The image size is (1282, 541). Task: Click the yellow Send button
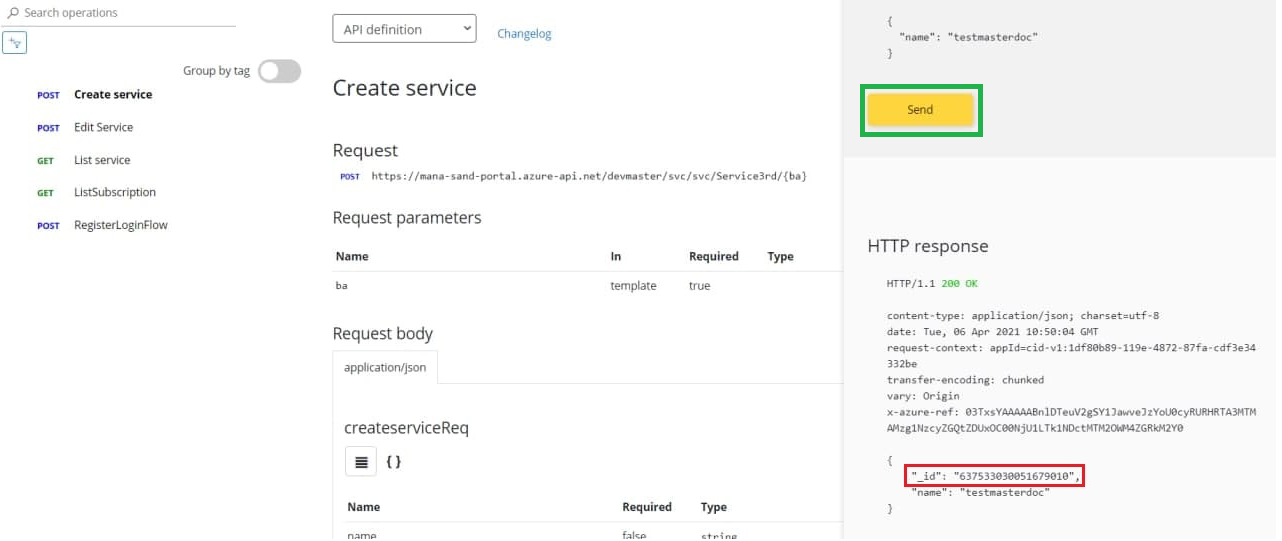[920, 110]
